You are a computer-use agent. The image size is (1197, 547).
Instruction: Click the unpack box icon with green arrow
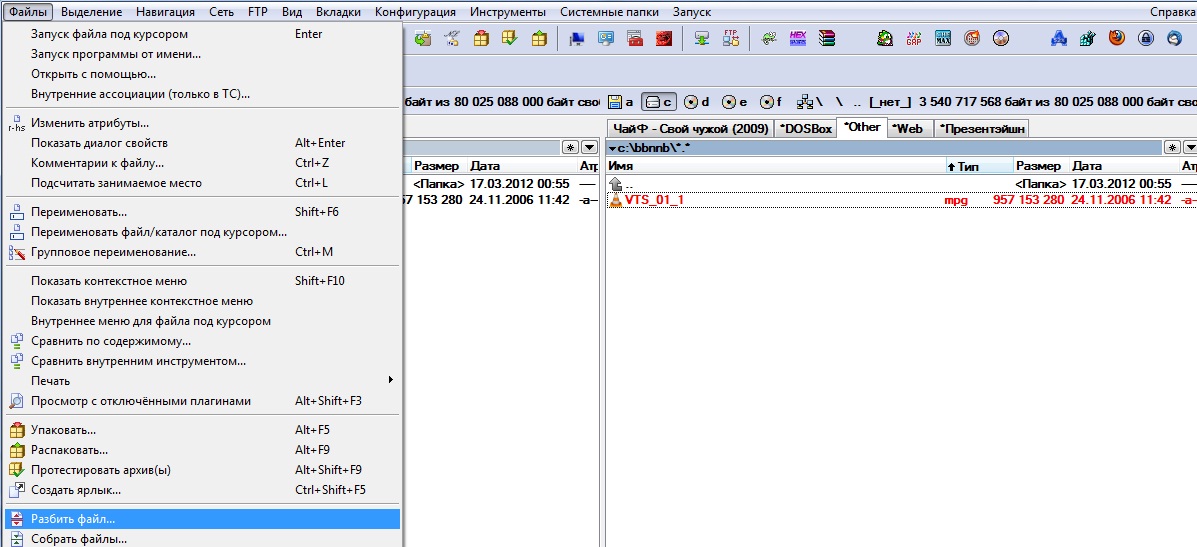tap(539, 38)
